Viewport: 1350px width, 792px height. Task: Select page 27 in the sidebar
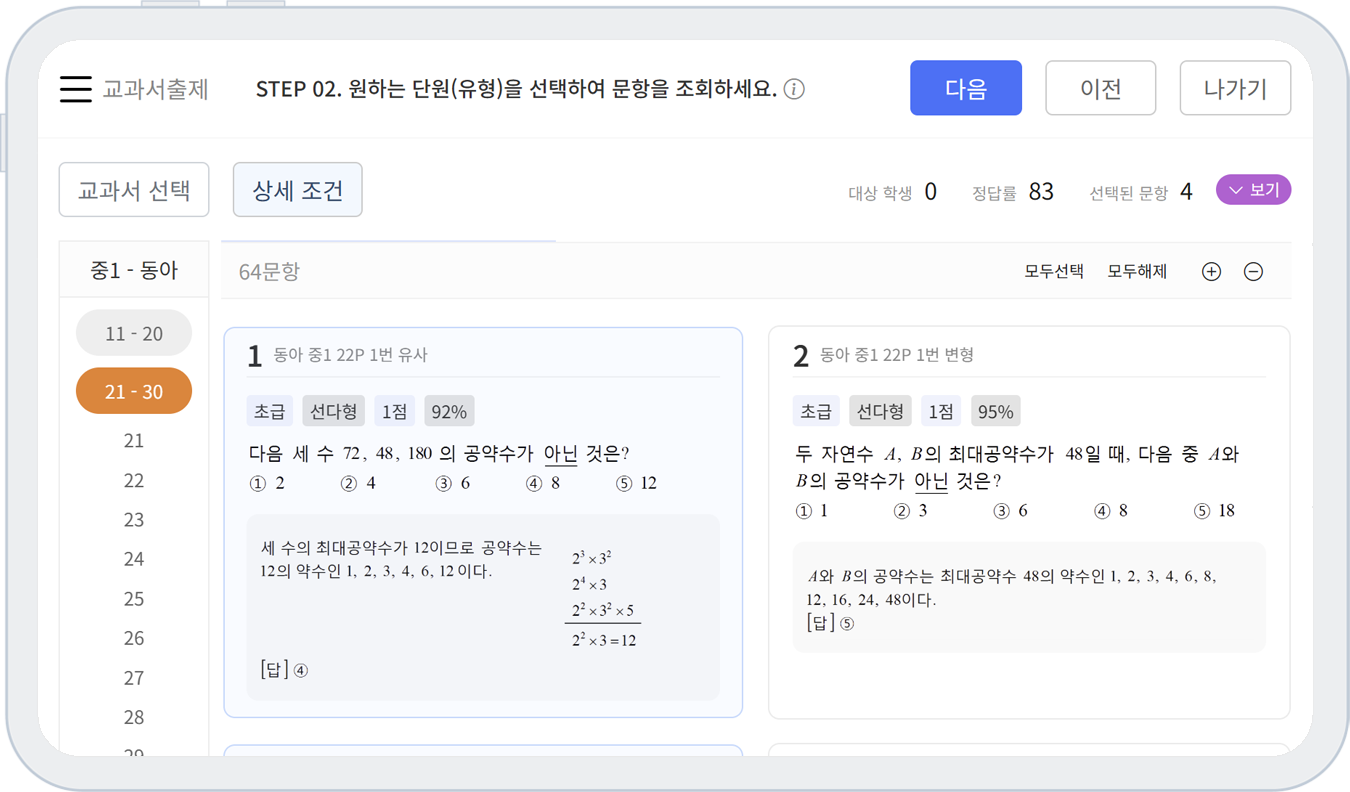(134, 678)
